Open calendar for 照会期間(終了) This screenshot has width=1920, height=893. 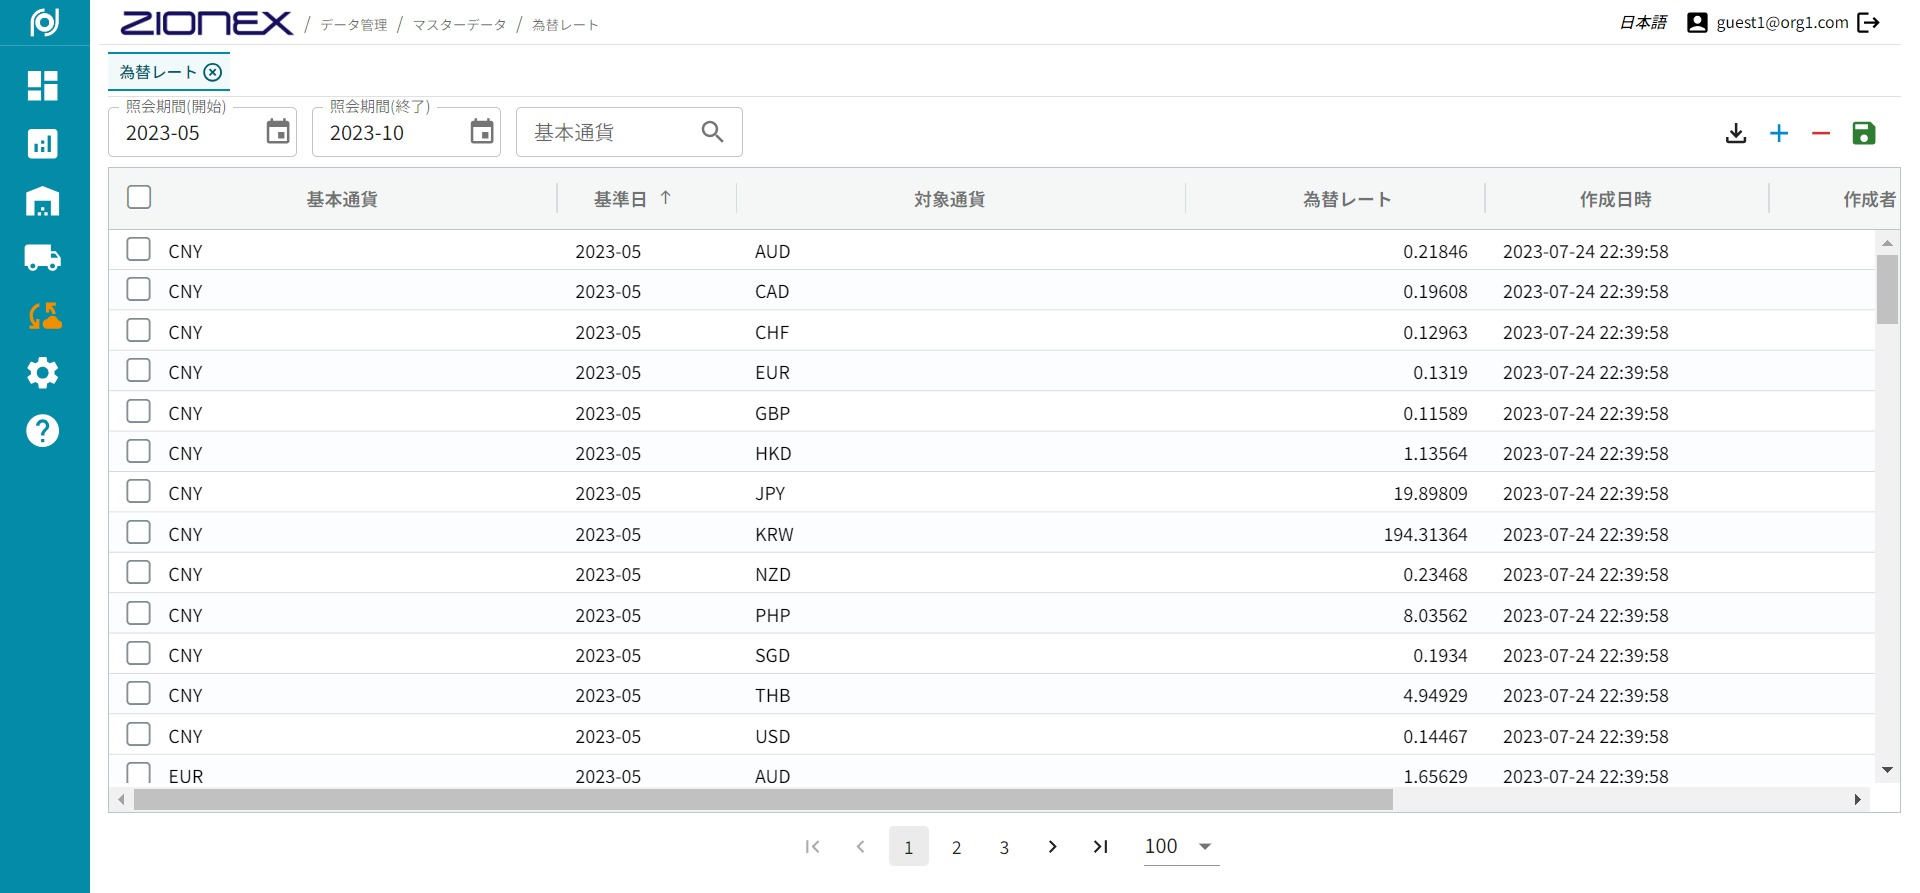482,131
